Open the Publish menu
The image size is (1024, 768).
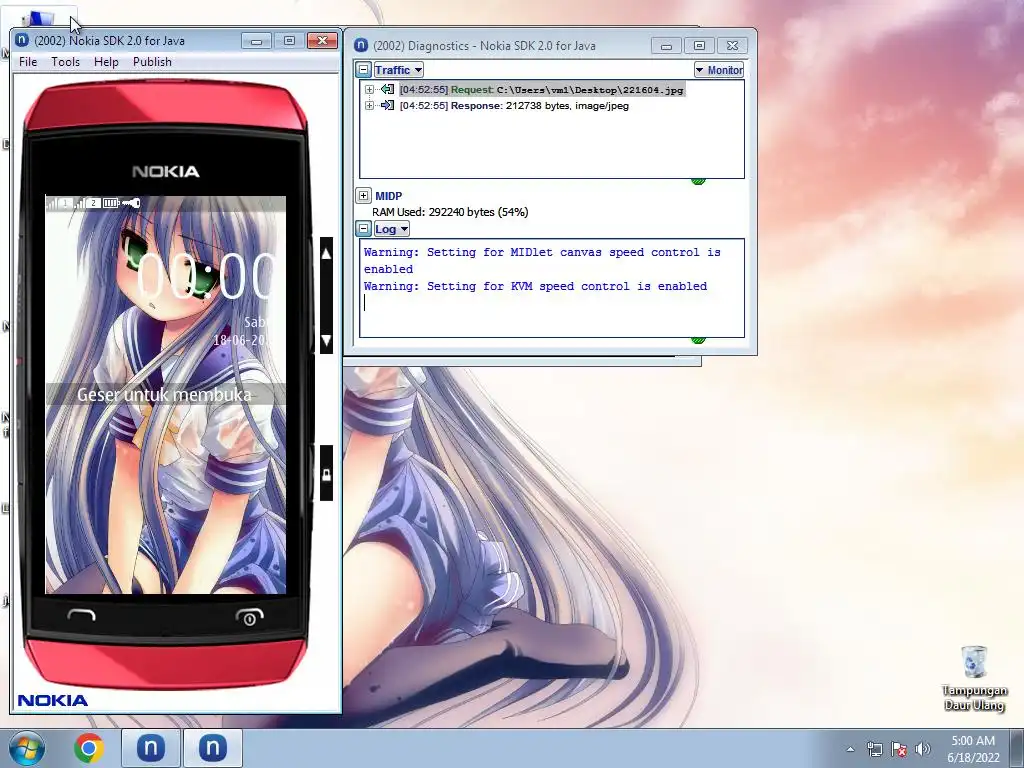tap(152, 61)
